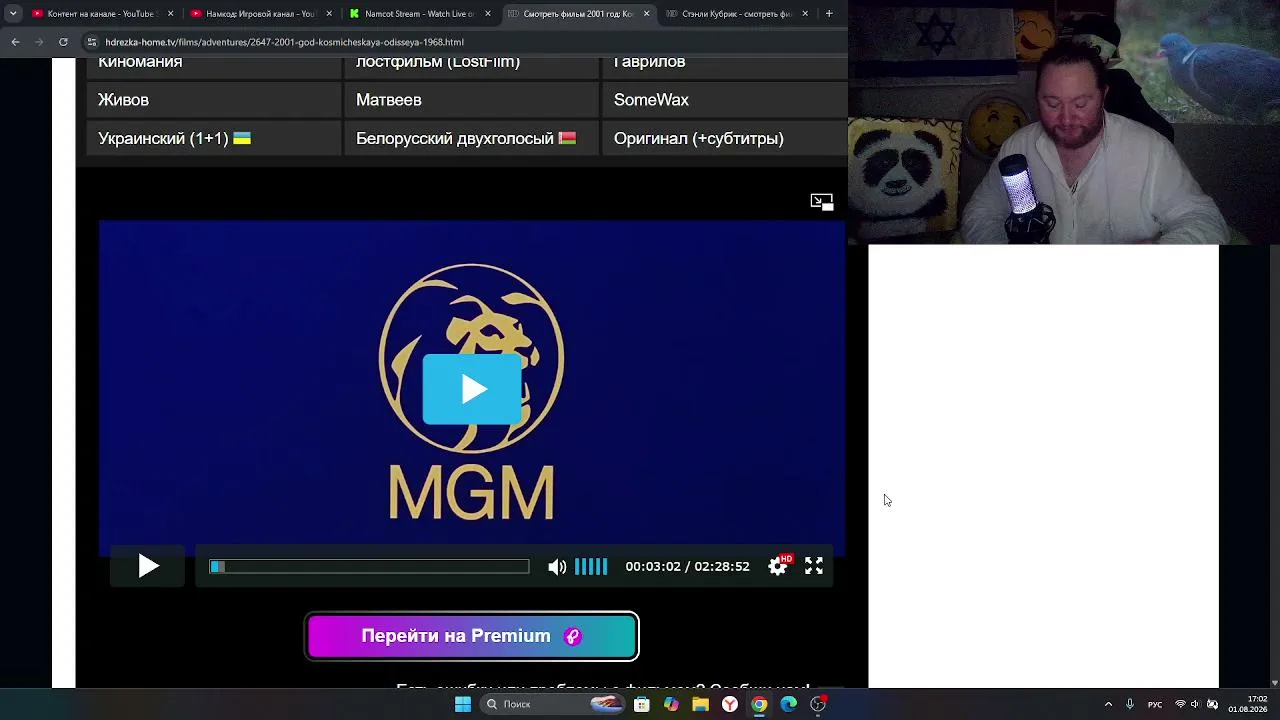Select the Живов translation
The height and width of the screenshot is (720, 1280).
pyautogui.click(x=213, y=100)
